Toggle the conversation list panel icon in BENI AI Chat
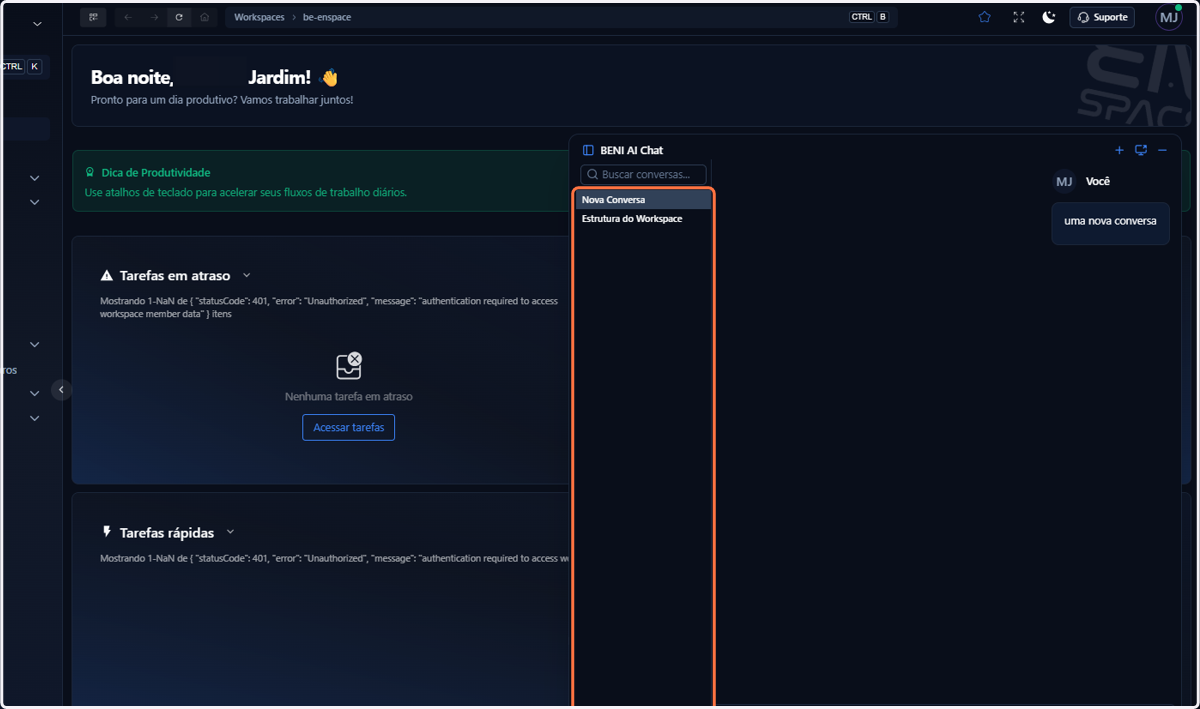 (588, 150)
